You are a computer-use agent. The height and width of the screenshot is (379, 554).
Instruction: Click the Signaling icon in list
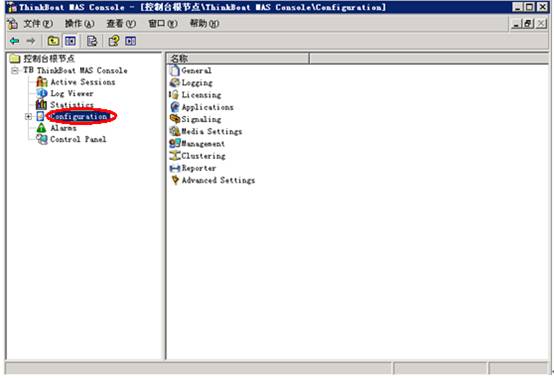(175, 119)
